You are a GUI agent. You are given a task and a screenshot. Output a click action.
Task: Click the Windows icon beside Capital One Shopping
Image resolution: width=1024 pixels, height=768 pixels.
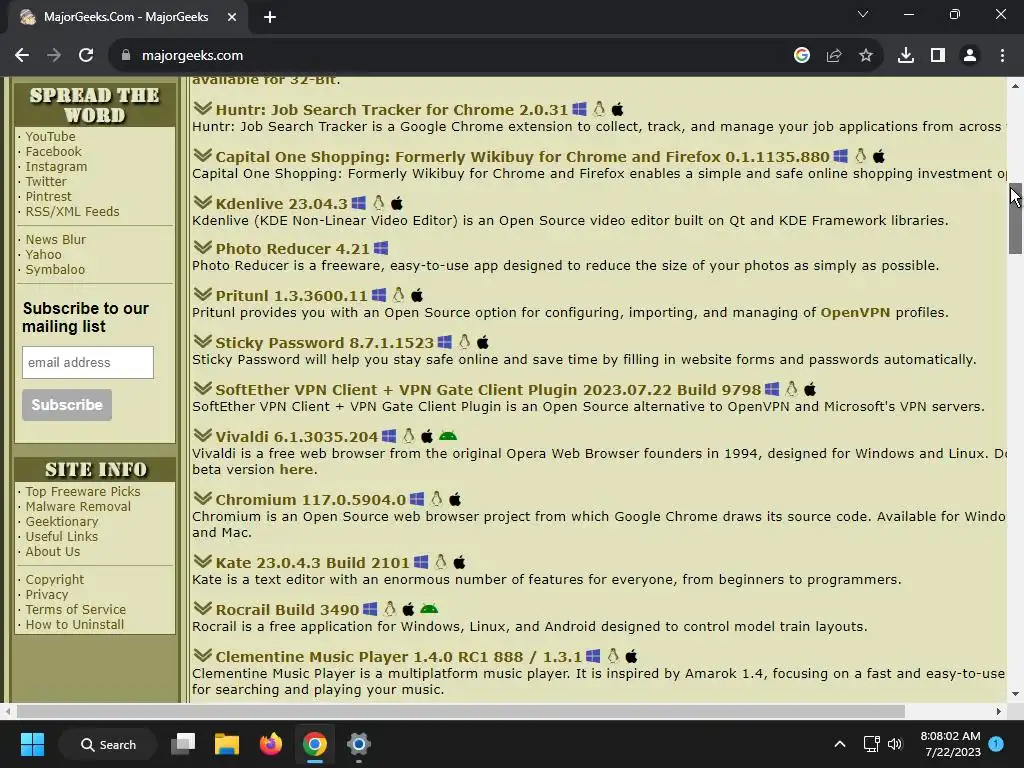[x=840, y=156]
